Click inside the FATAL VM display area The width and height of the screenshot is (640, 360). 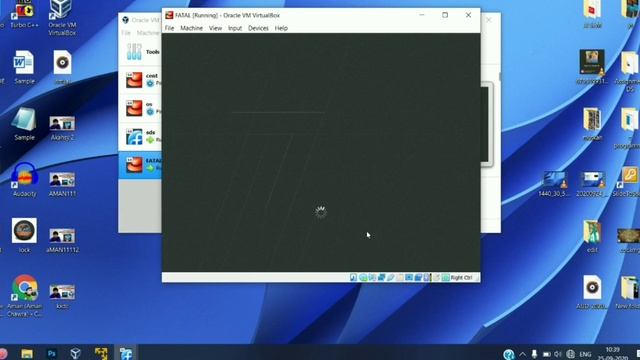coord(321,152)
